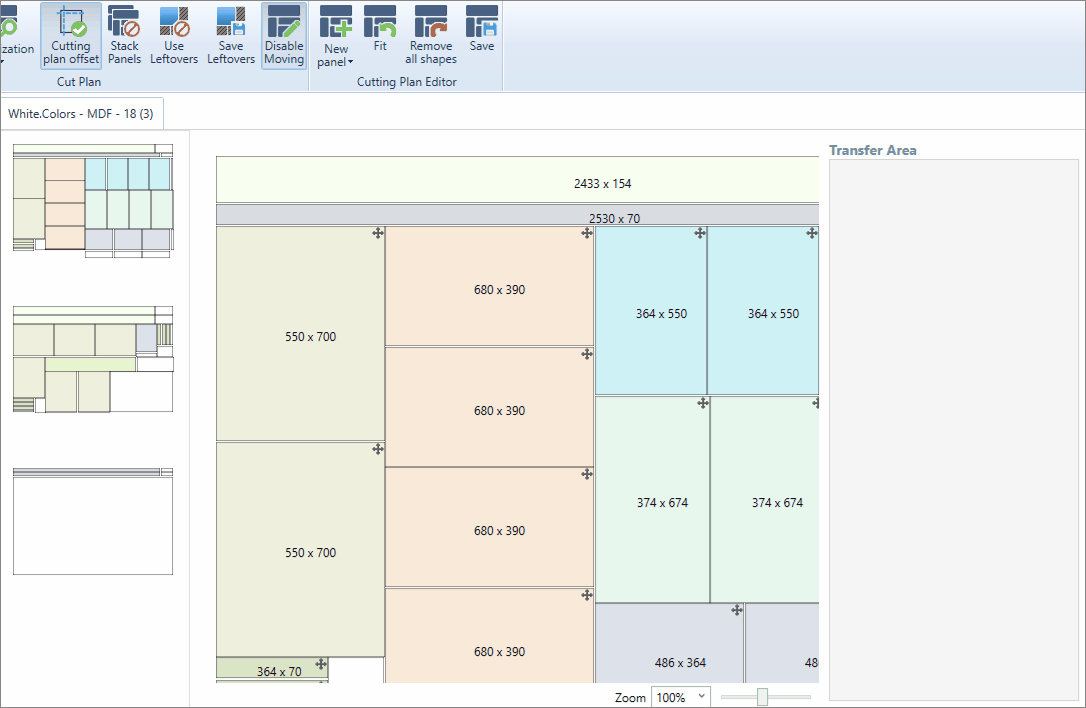Toggle the Cutting plan offset tool

(x=71, y=35)
